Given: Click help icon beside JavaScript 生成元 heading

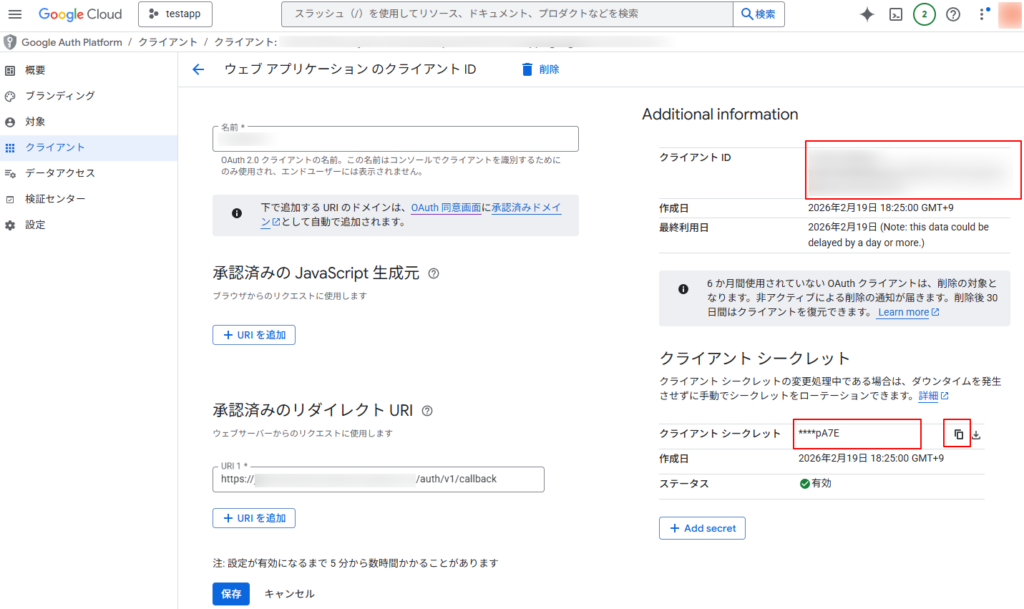Looking at the screenshot, I should (x=434, y=273).
